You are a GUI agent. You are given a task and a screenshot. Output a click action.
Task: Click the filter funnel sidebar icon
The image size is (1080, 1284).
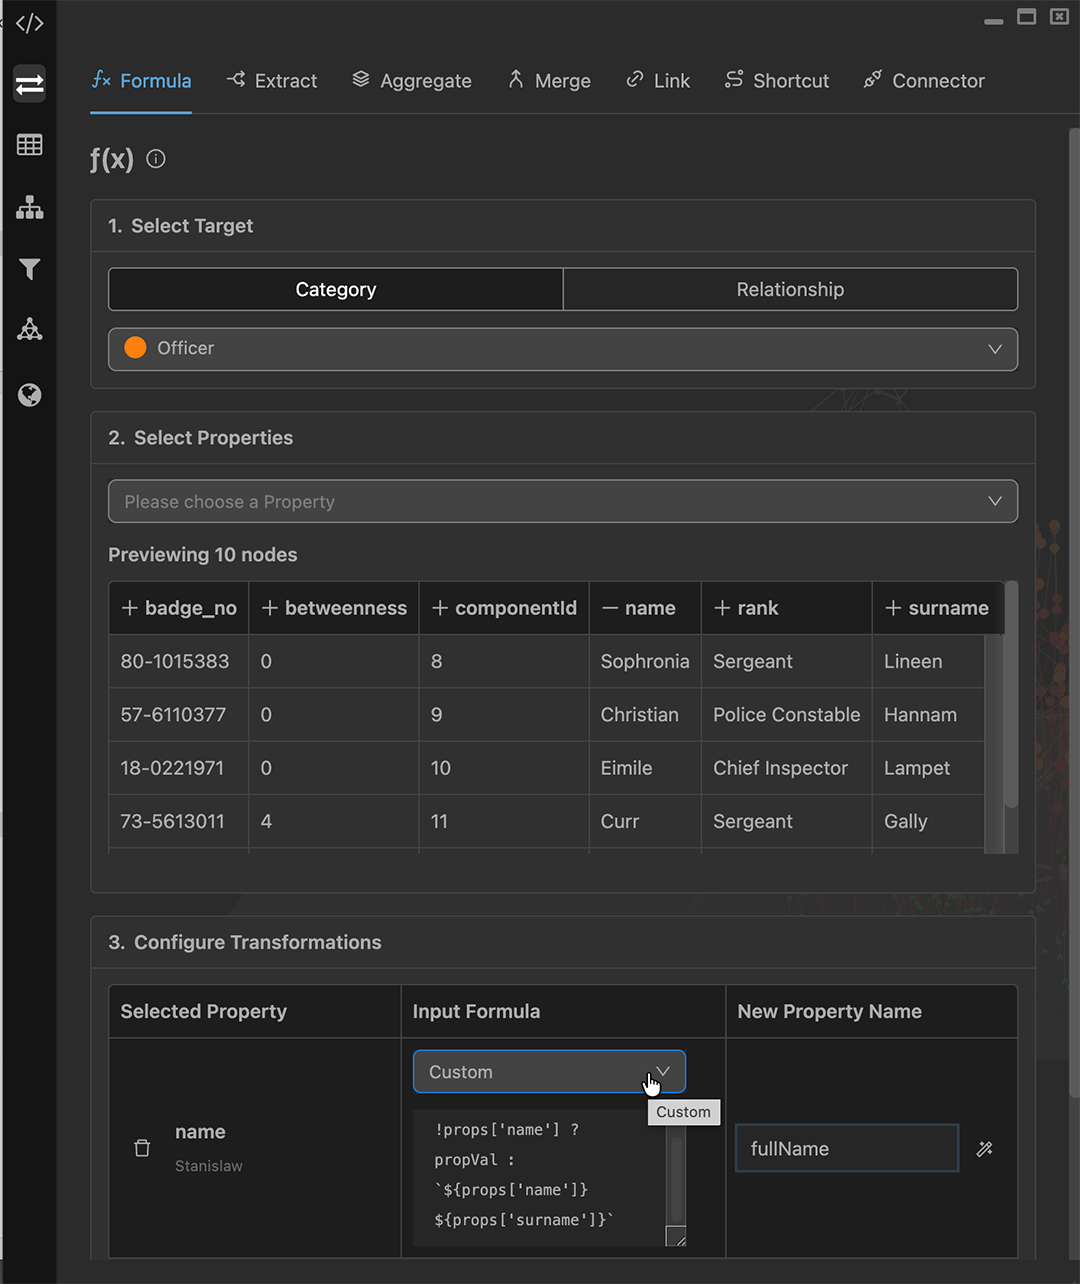(x=29, y=269)
